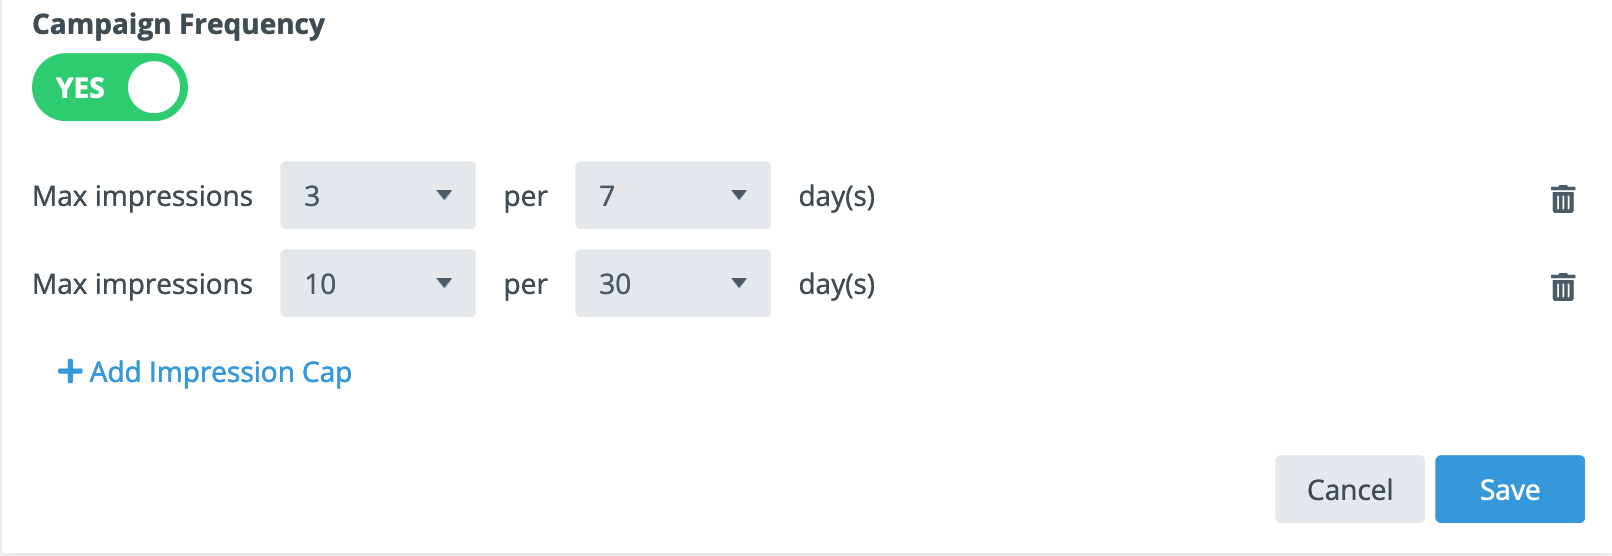This screenshot has width=1612, height=556.
Task: Open the max impressions dropdown showing 3
Action: (x=378, y=196)
